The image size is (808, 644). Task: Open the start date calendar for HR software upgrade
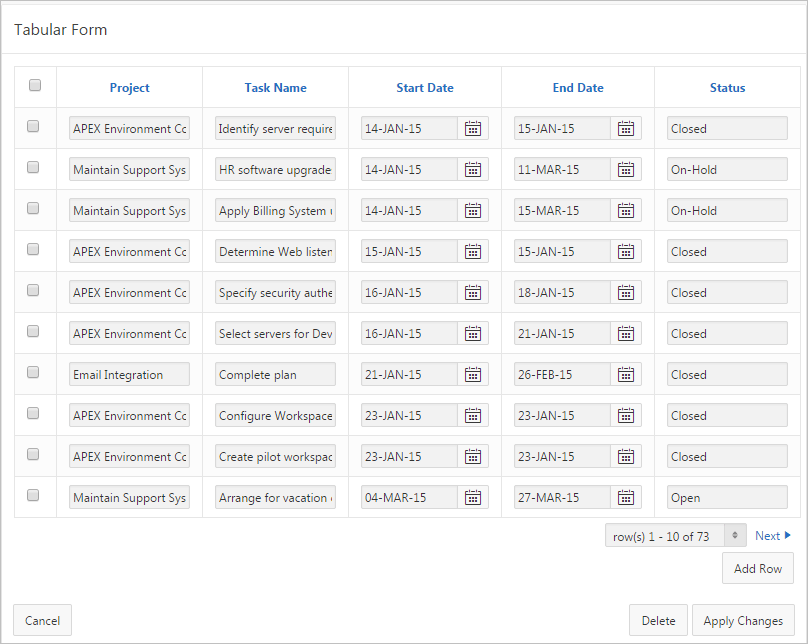tap(472, 169)
